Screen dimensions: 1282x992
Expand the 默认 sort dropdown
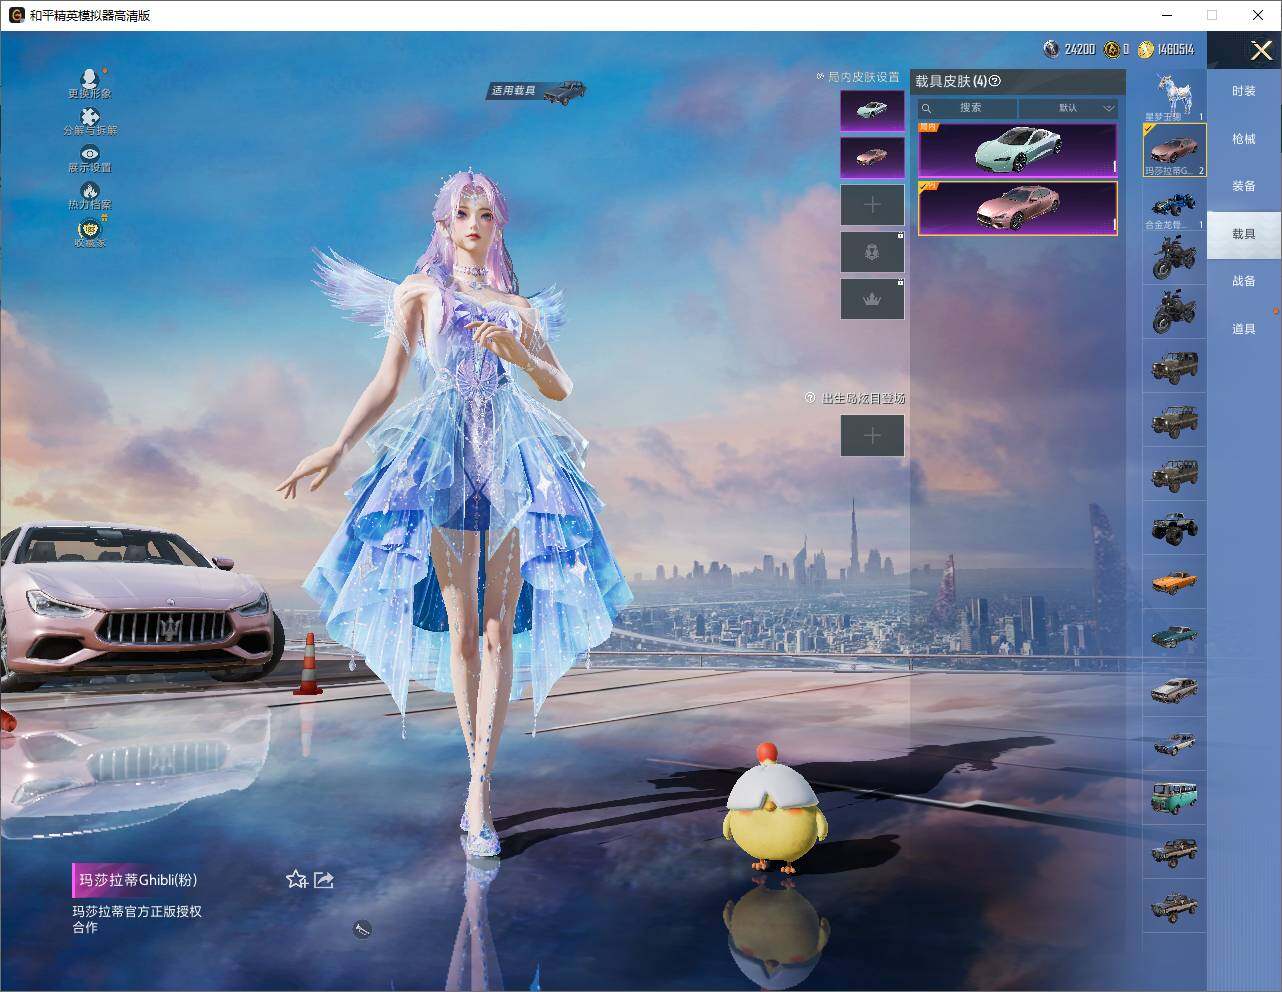(1068, 108)
